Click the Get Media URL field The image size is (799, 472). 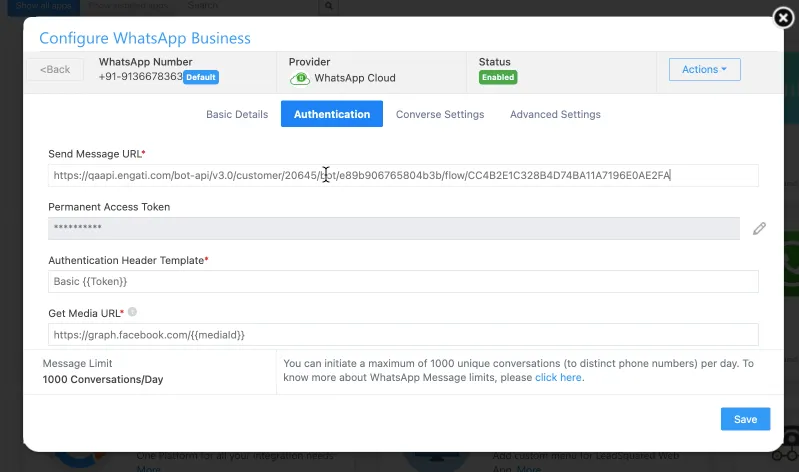pyautogui.click(x=403, y=335)
